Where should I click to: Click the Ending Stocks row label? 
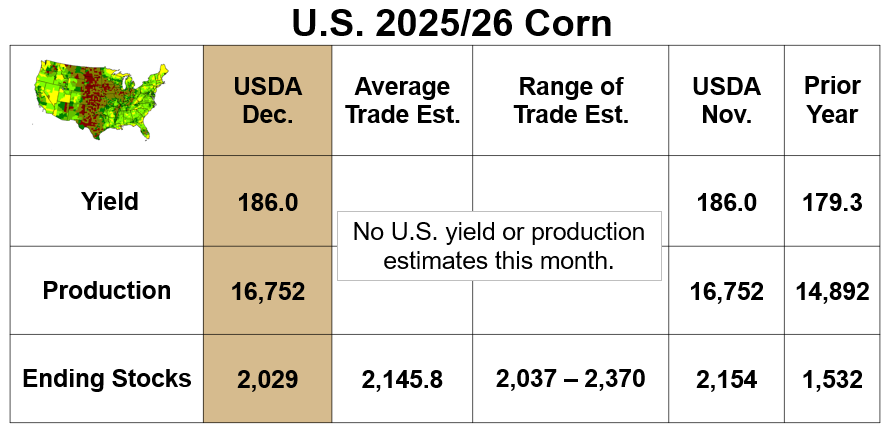click(107, 379)
